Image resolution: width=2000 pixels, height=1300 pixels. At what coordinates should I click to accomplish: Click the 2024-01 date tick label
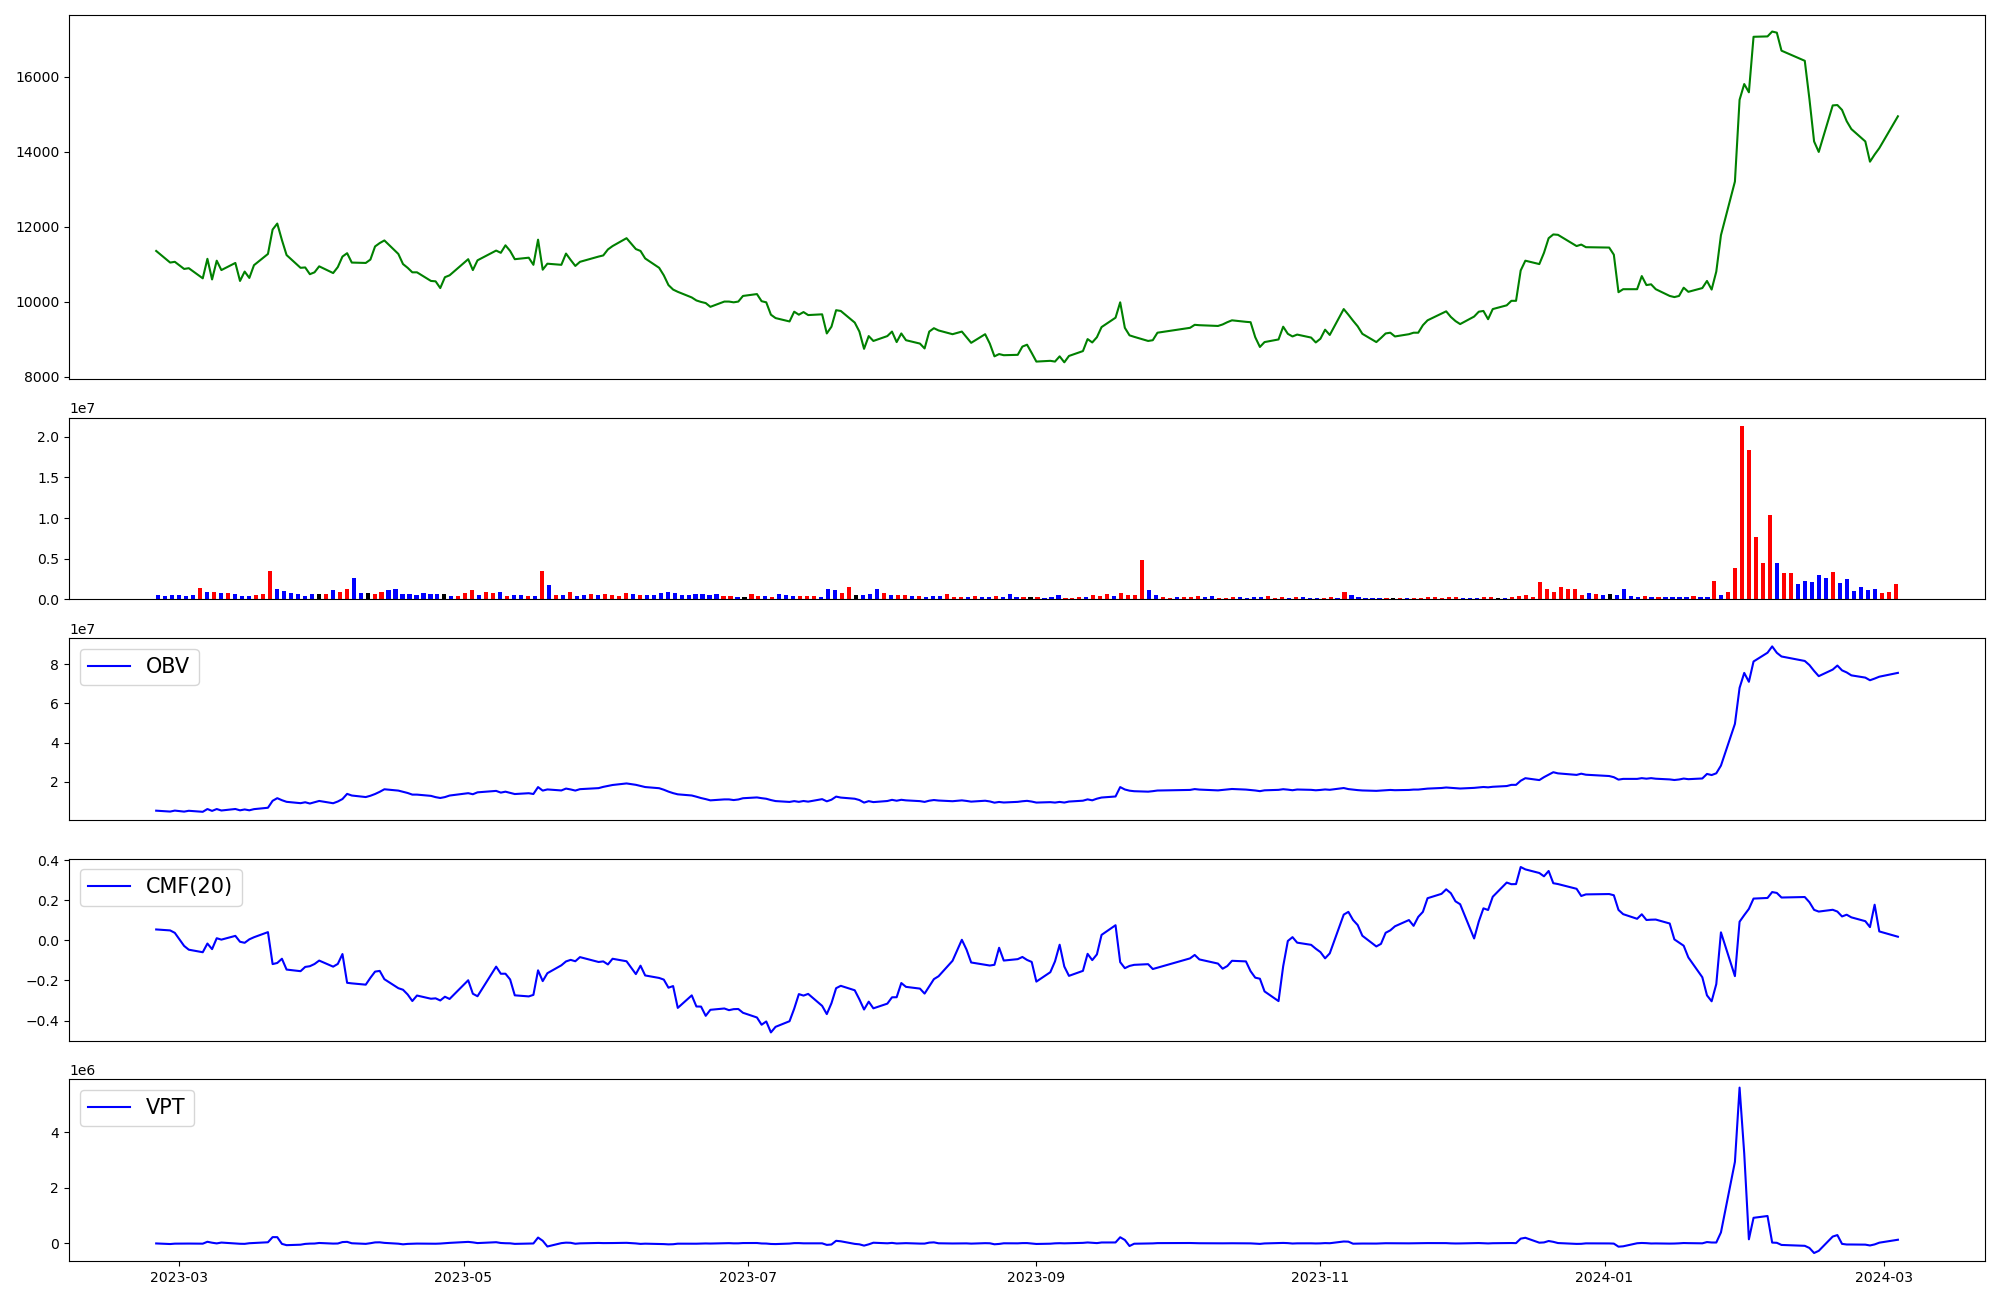tap(1605, 1277)
